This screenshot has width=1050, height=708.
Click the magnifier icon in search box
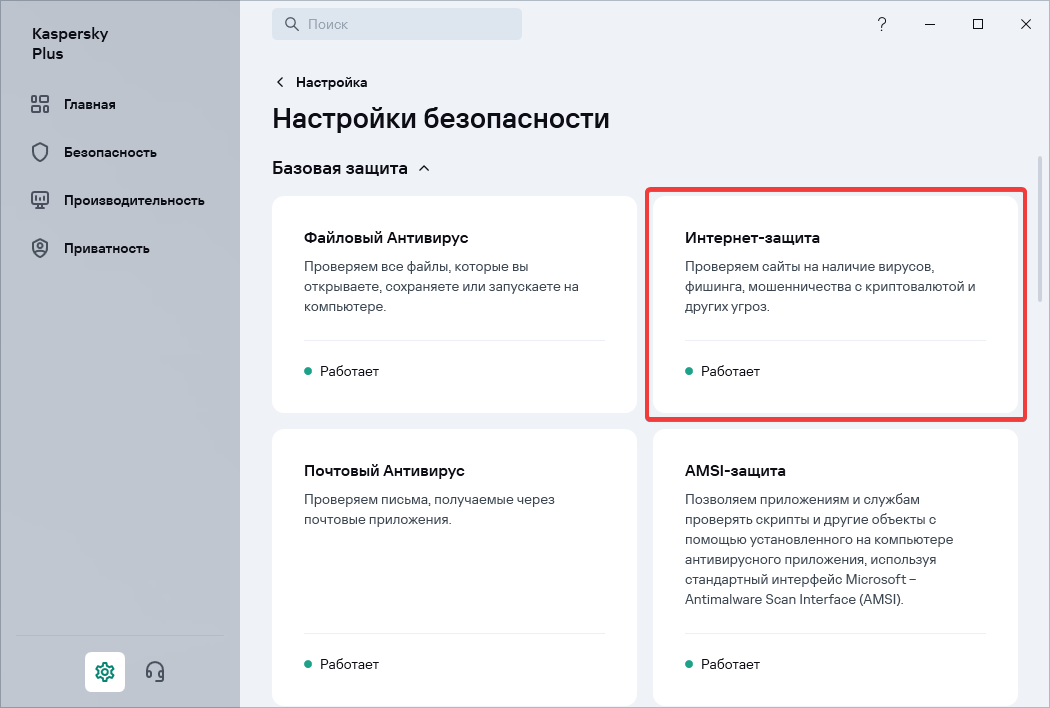click(291, 24)
